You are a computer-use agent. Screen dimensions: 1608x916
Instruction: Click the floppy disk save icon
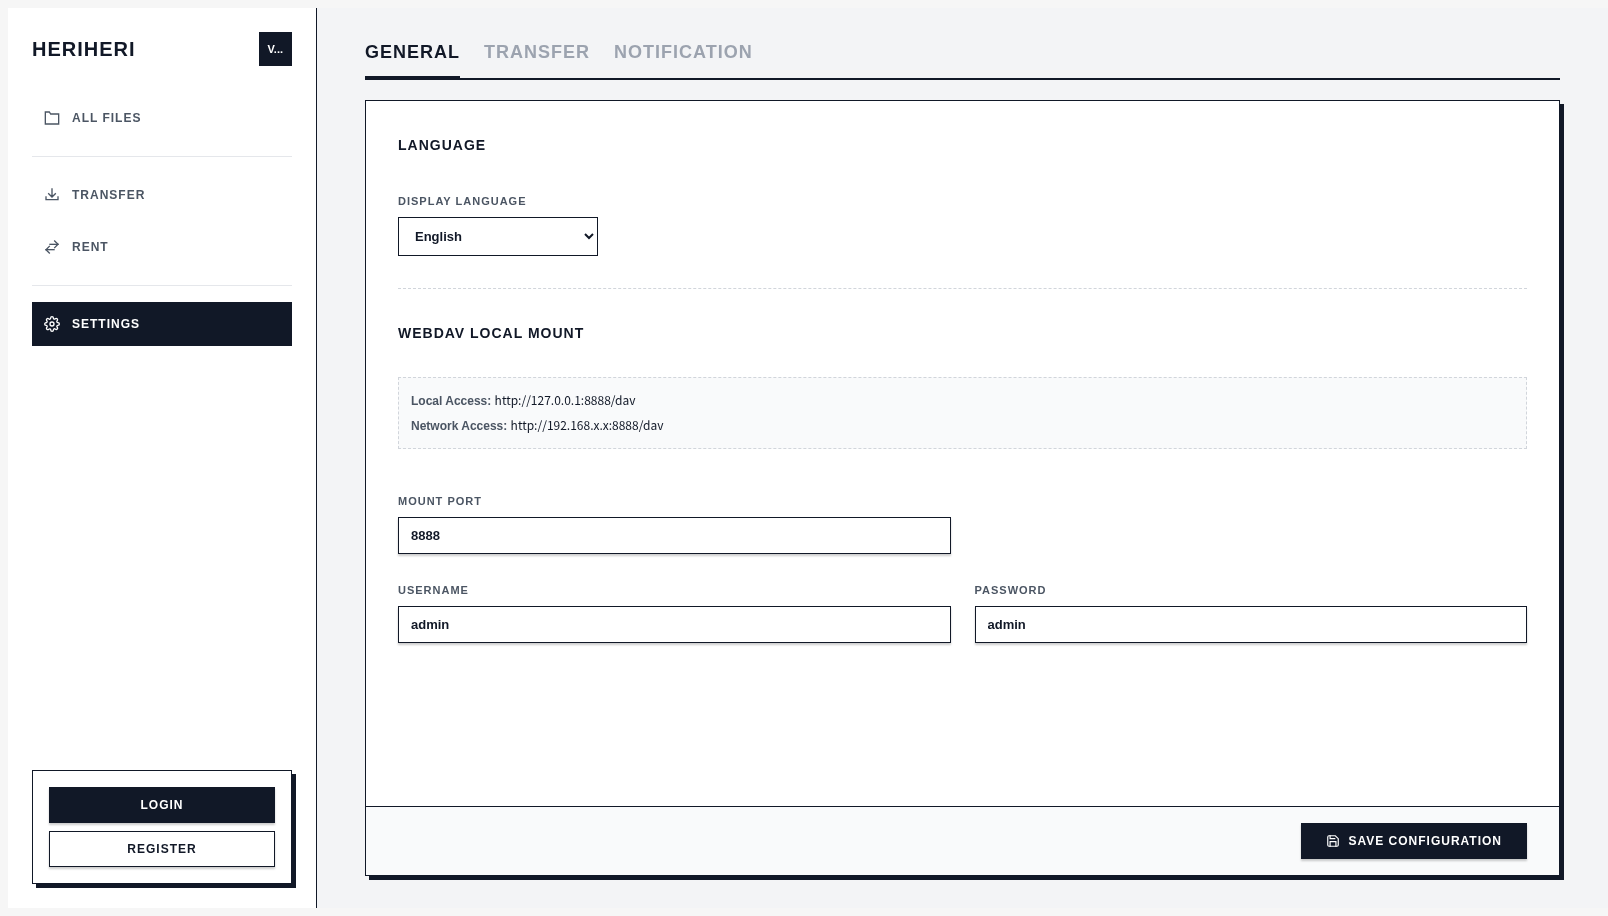pos(1333,841)
